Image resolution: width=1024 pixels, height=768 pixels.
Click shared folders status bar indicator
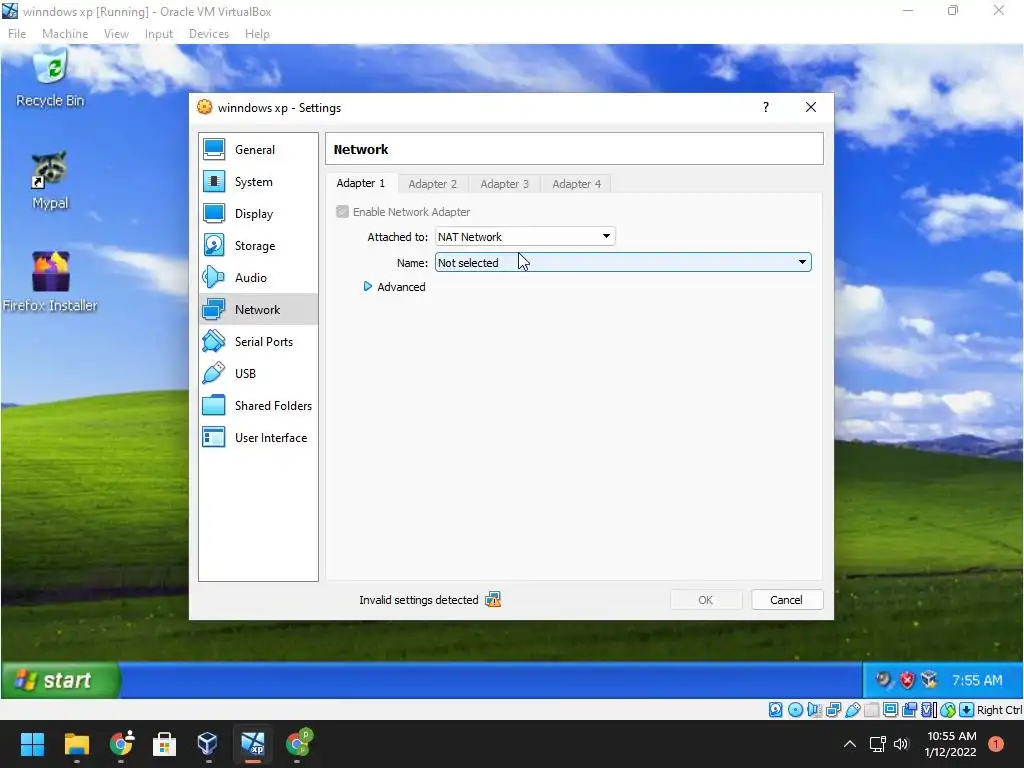[x=871, y=710]
